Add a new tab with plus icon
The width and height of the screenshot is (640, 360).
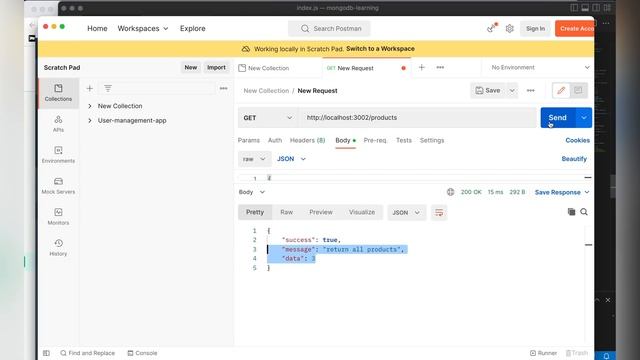[422, 67]
